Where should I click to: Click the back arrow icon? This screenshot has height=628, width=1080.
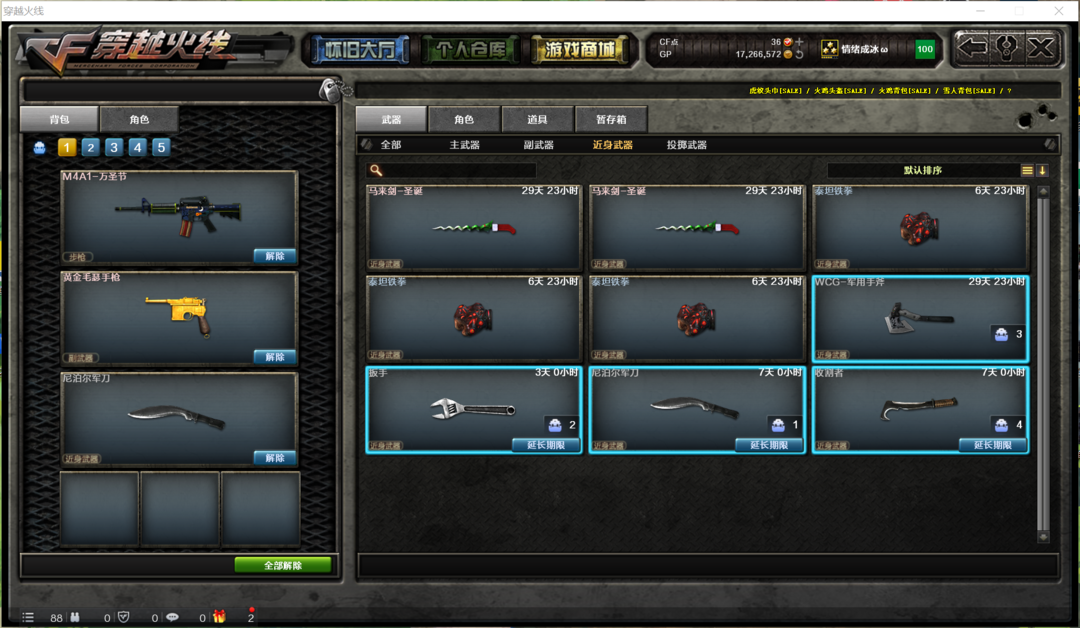973,48
